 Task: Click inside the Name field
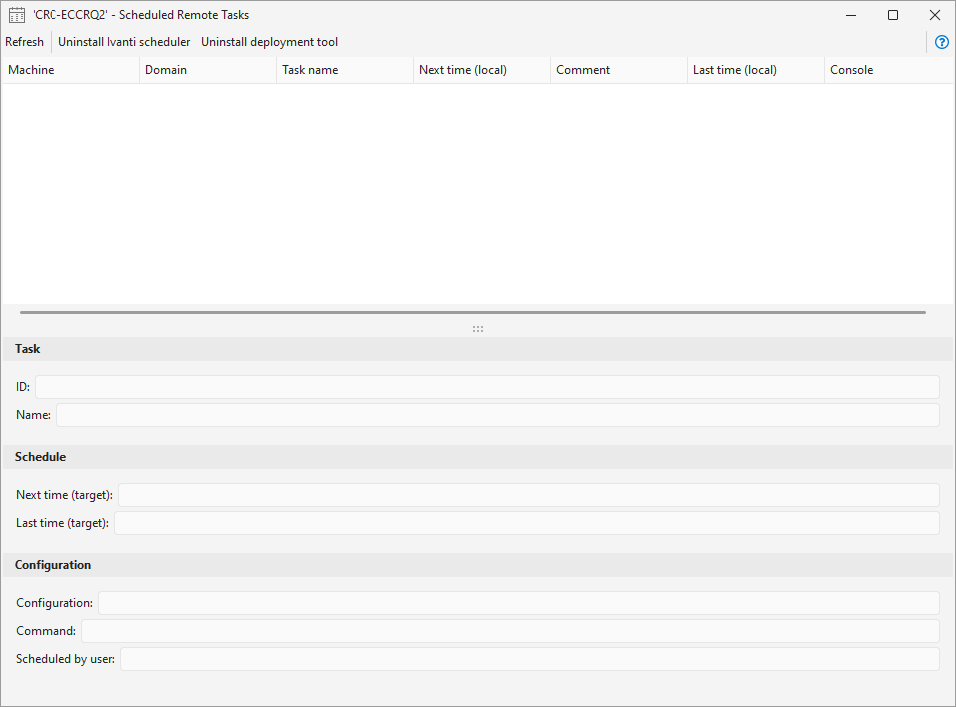coord(497,414)
